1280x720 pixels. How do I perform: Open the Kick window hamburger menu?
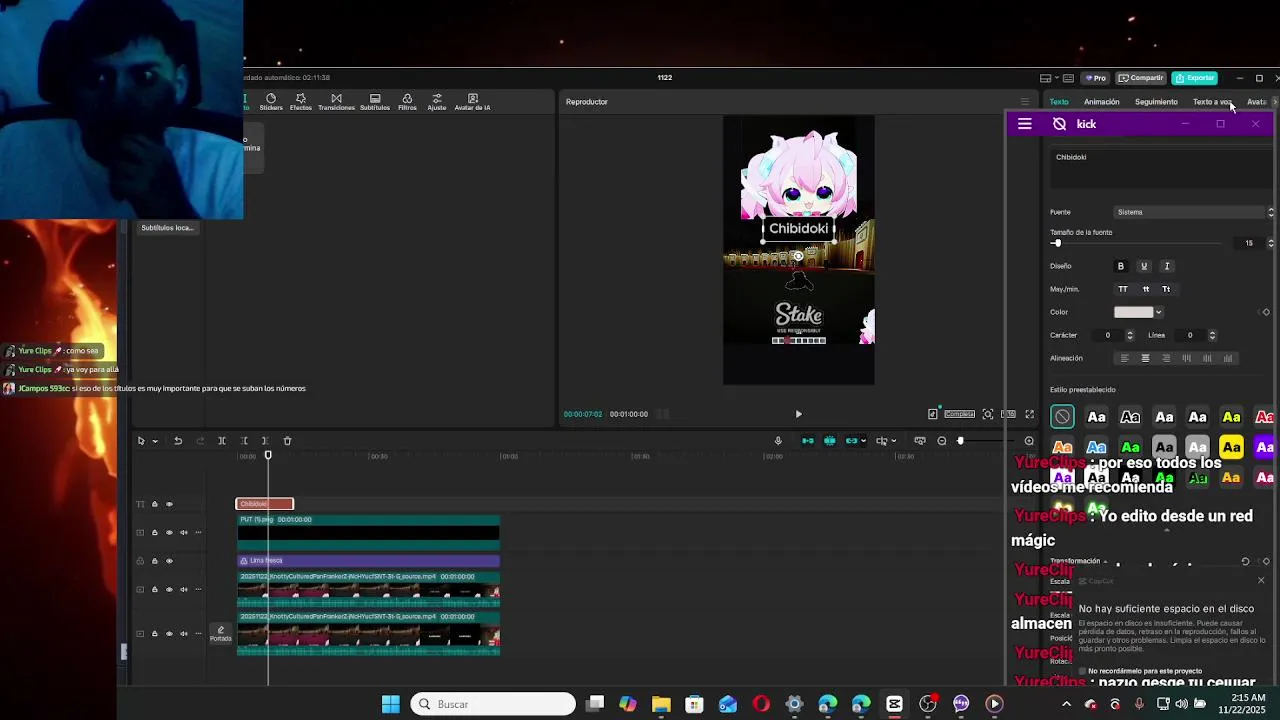[1024, 124]
